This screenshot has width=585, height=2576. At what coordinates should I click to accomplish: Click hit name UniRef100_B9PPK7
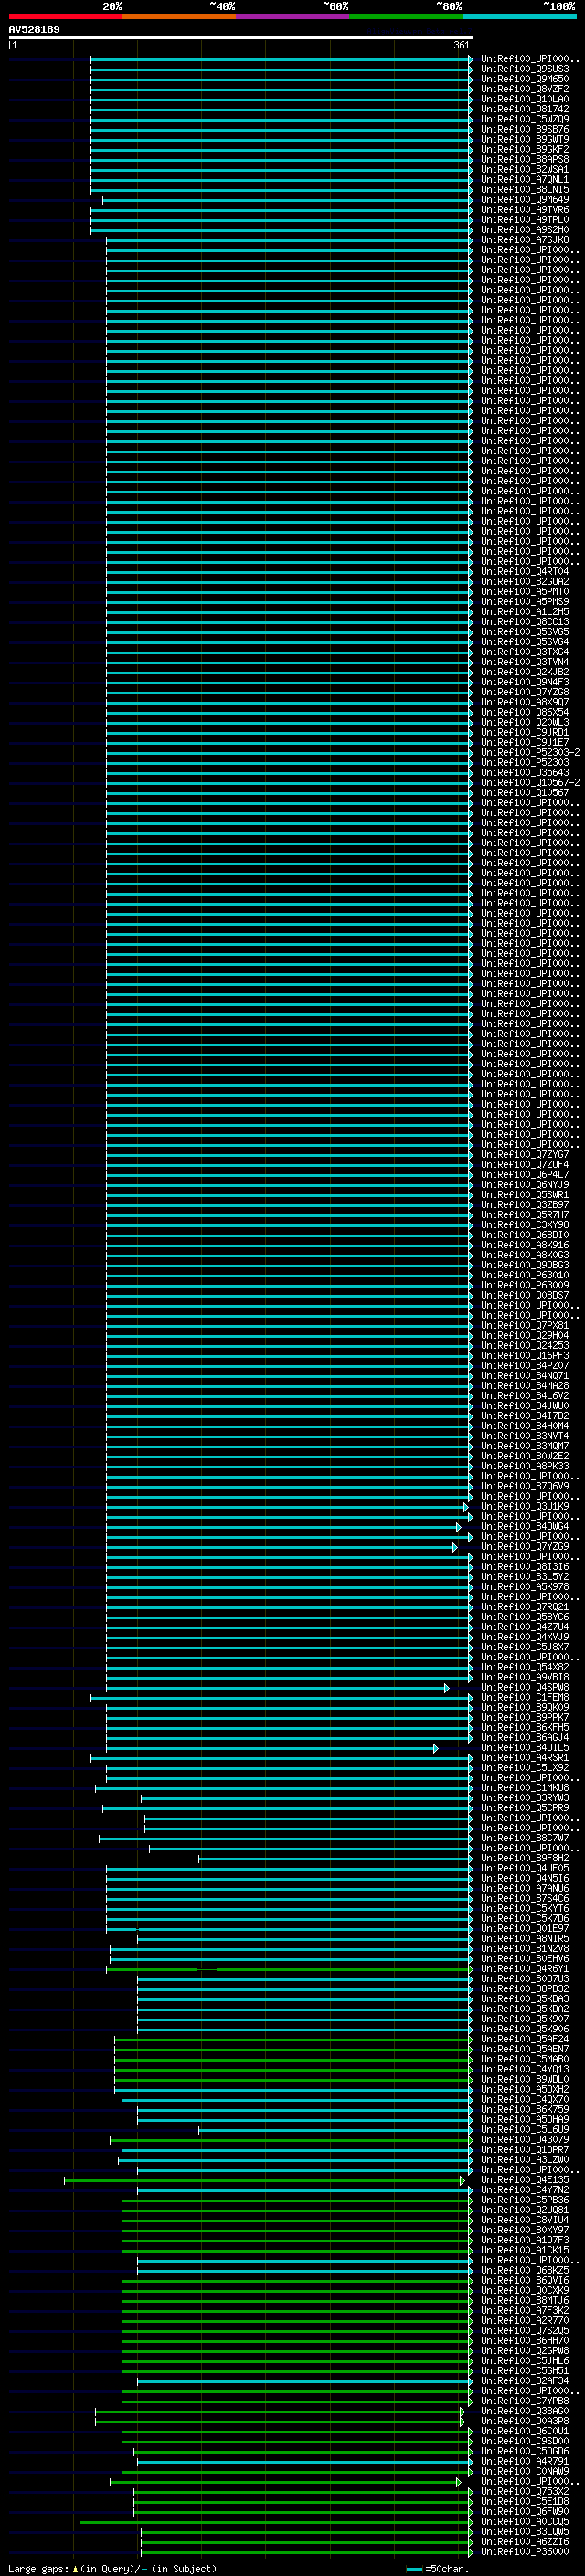point(525,1717)
